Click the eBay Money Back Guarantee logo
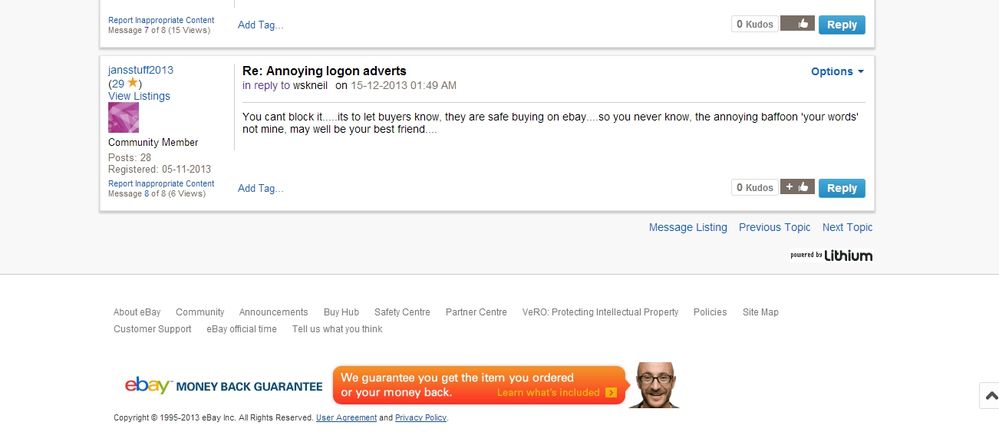The image size is (999, 442). coord(223,386)
